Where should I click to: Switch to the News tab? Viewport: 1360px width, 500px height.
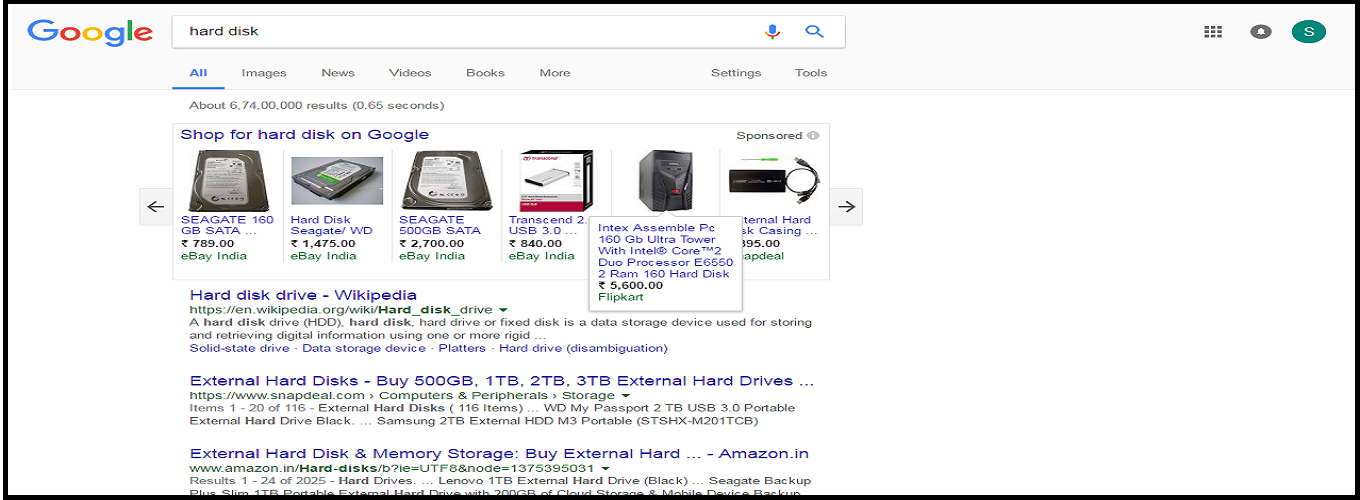click(x=338, y=73)
